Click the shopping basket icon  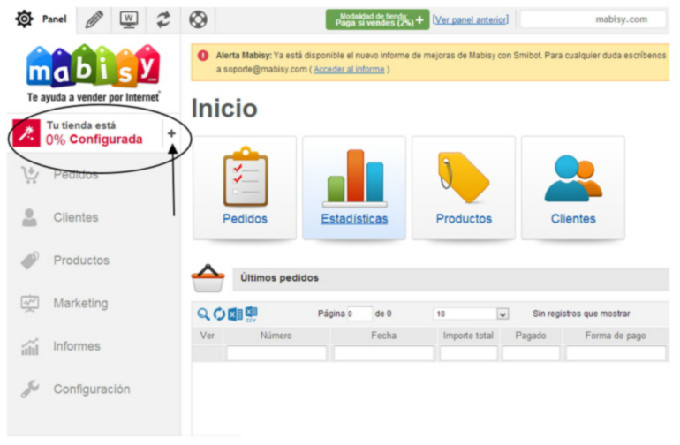pyautogui.click(x=208, y=278)
